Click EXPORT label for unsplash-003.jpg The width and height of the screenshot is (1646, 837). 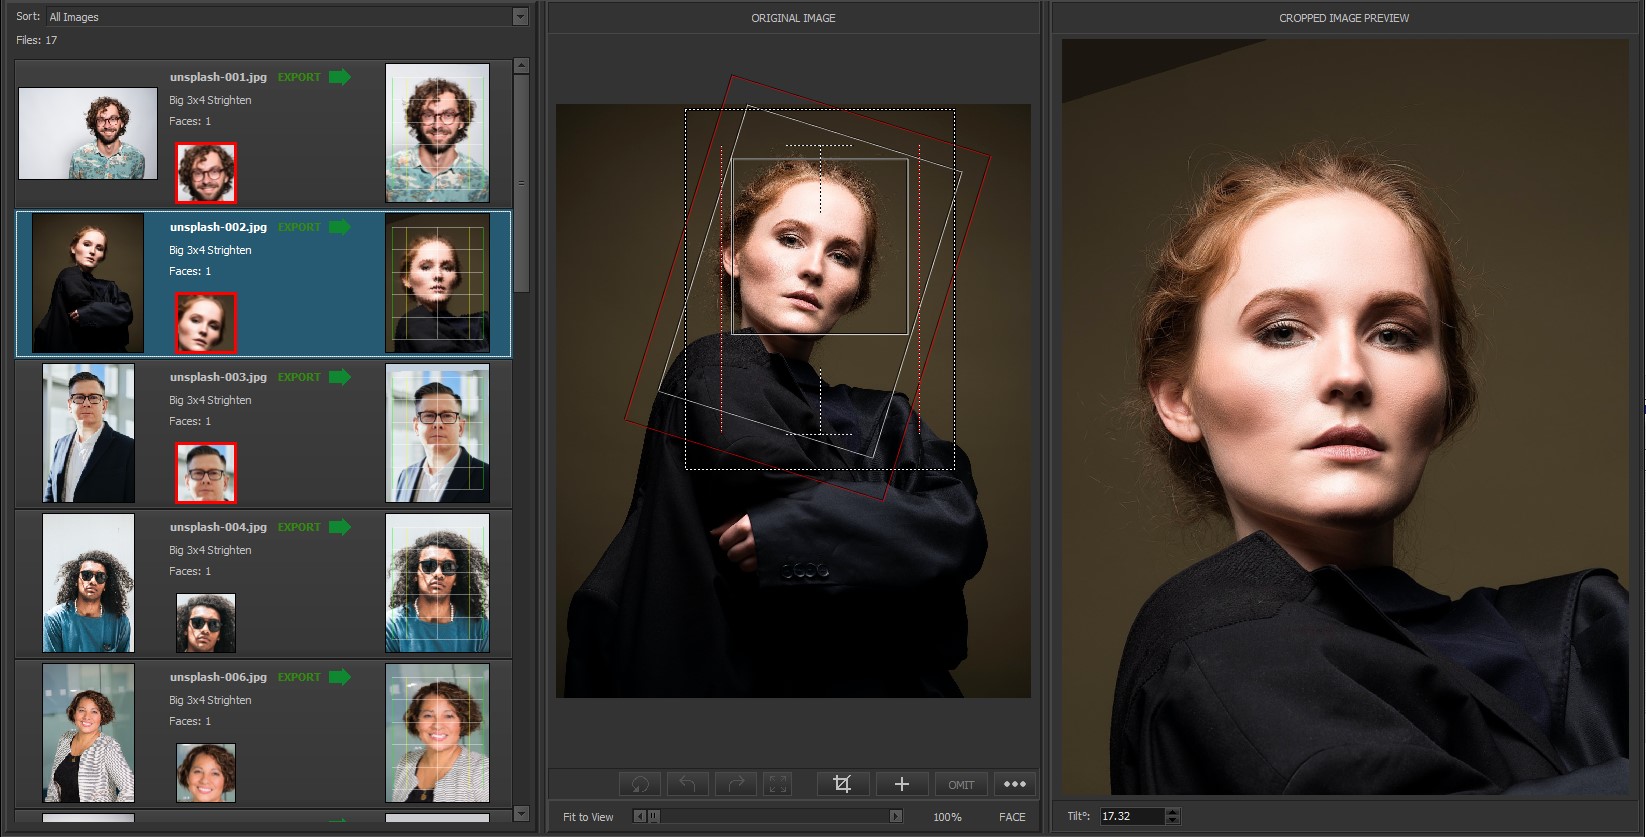pos(299,377)
